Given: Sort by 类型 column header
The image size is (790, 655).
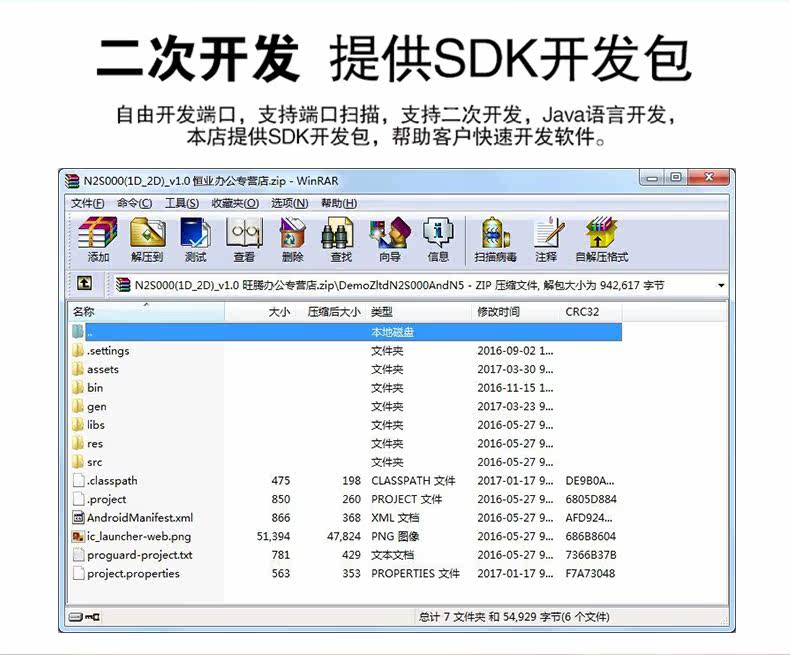Looking at the screenshot, I should (420, 311).
